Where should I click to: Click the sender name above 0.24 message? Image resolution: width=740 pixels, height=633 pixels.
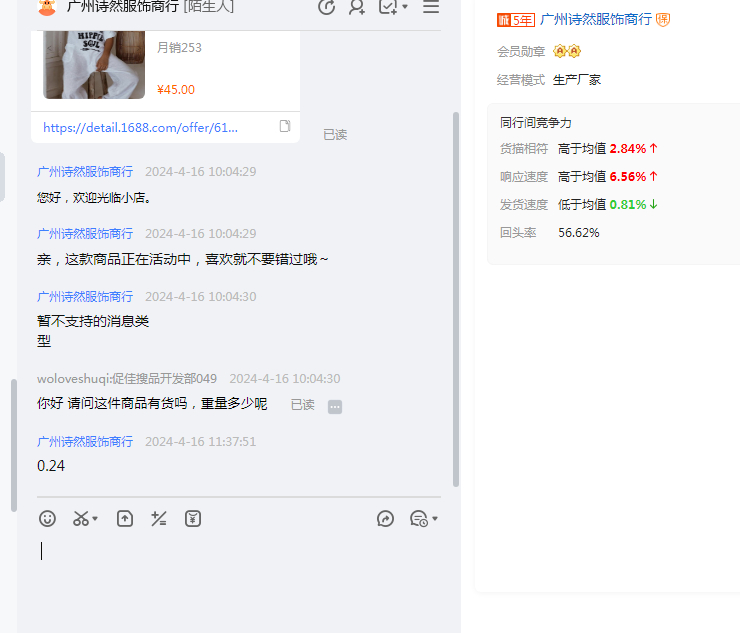(x=85, y=441)
